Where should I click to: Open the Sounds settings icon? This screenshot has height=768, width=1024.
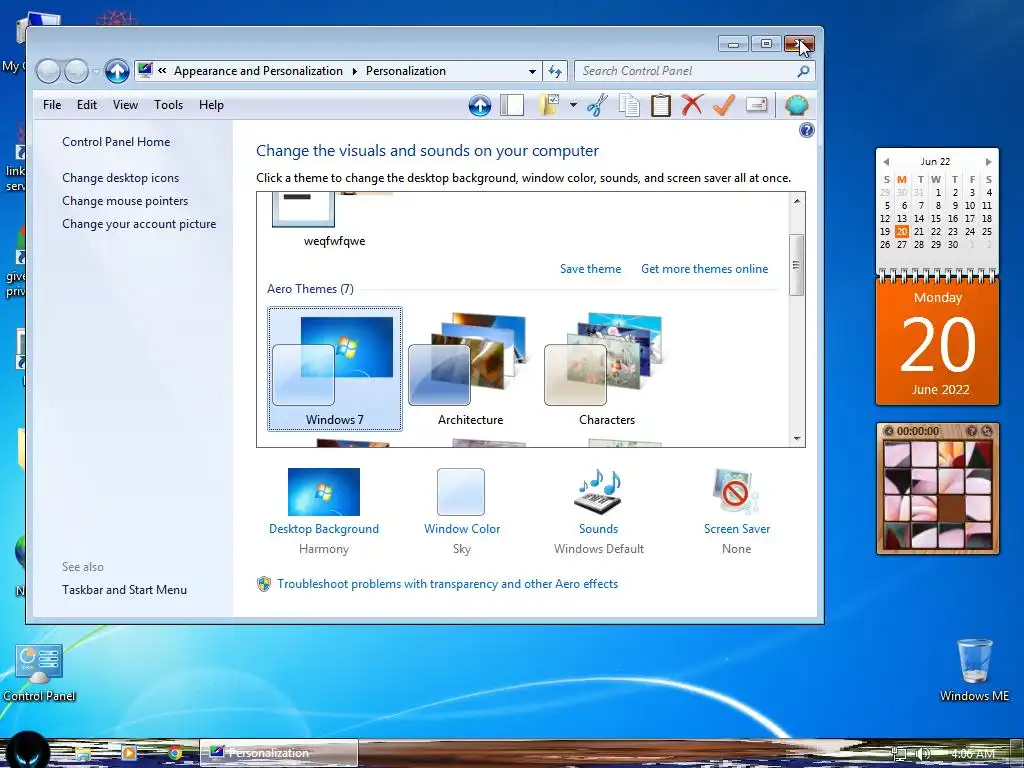tap(598, 492)
